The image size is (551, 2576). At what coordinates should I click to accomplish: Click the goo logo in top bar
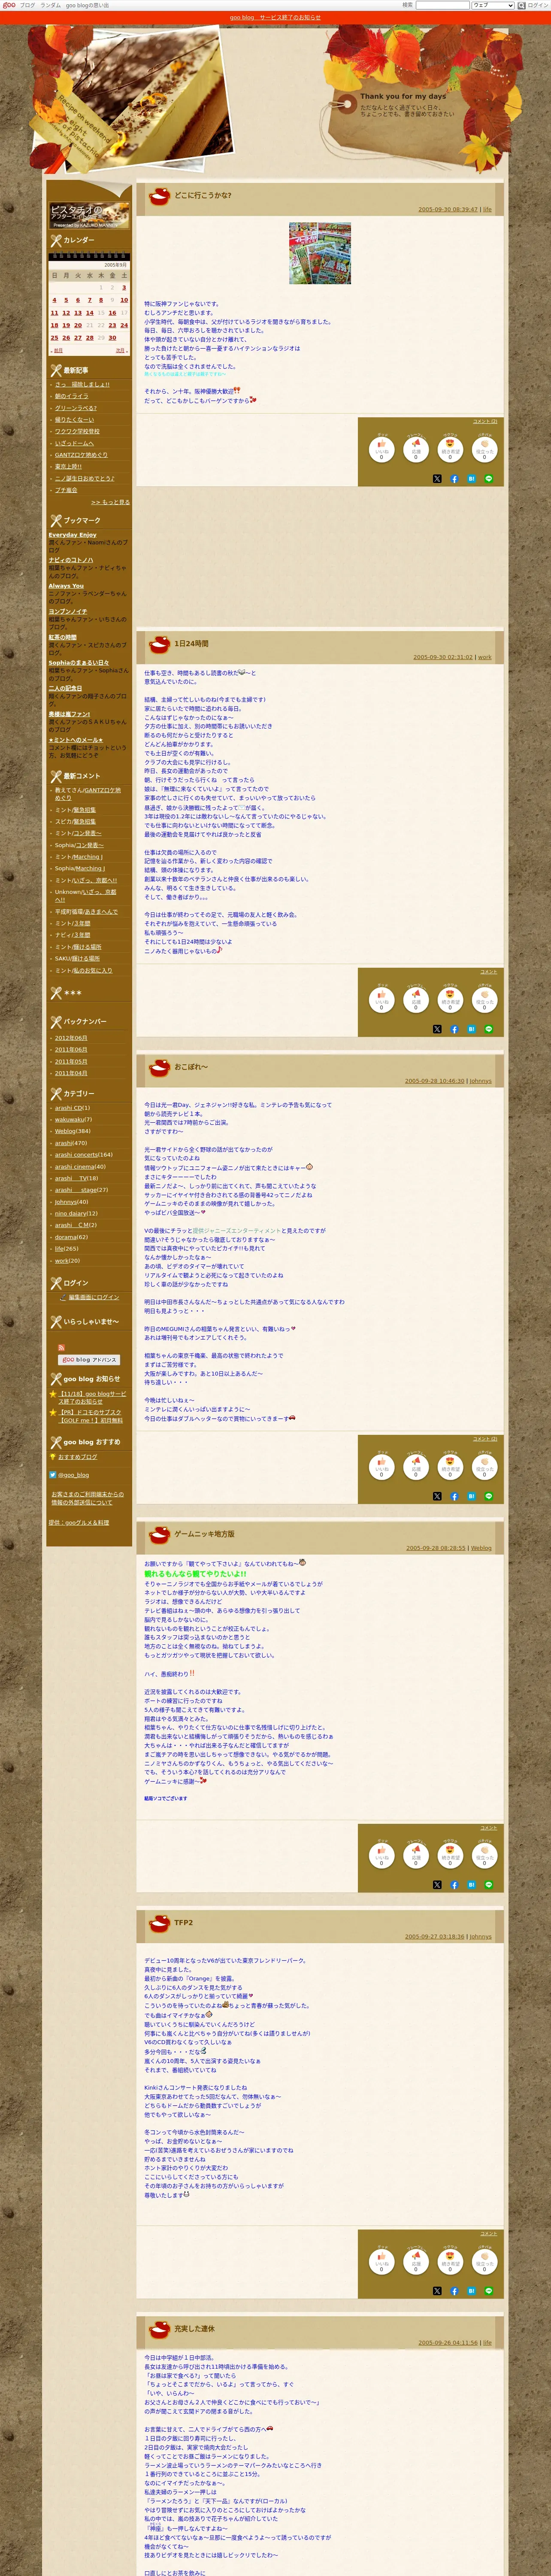[9, 5]
